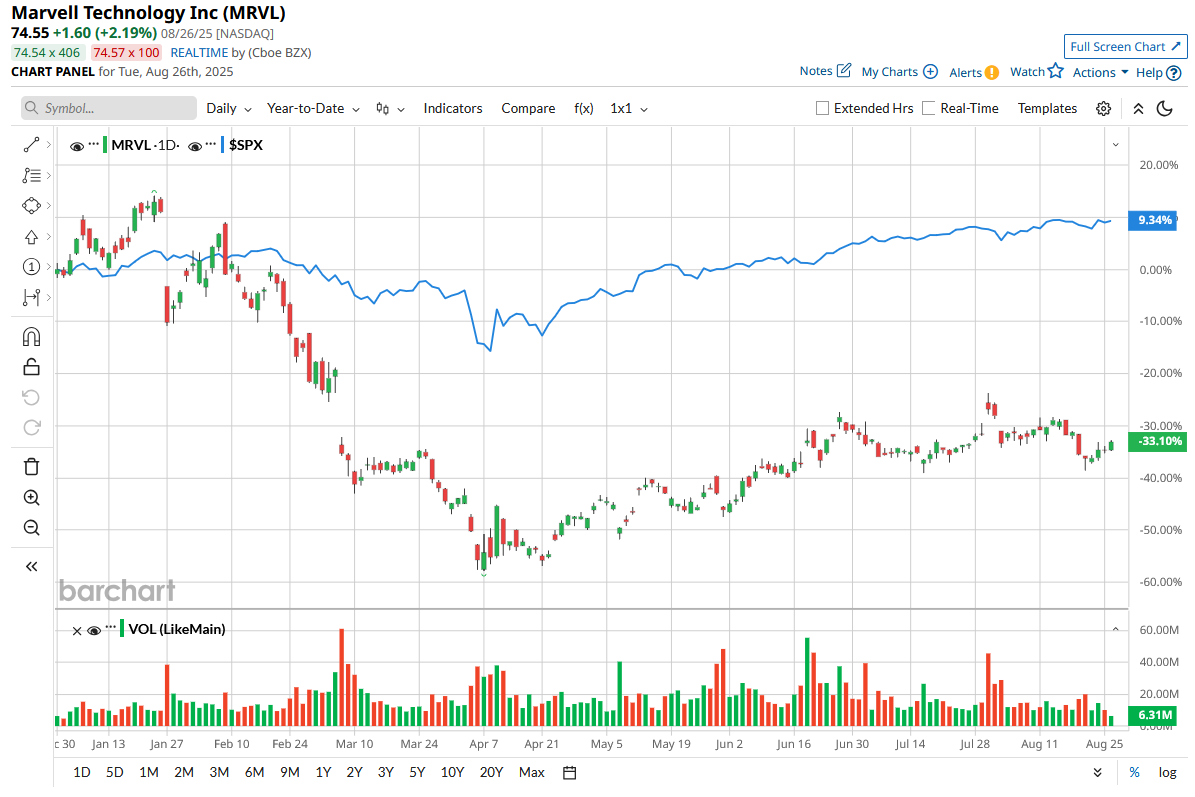Open the date range calendar icon
This screenshot has height=797, width=1195.
[x=569, y=773]
